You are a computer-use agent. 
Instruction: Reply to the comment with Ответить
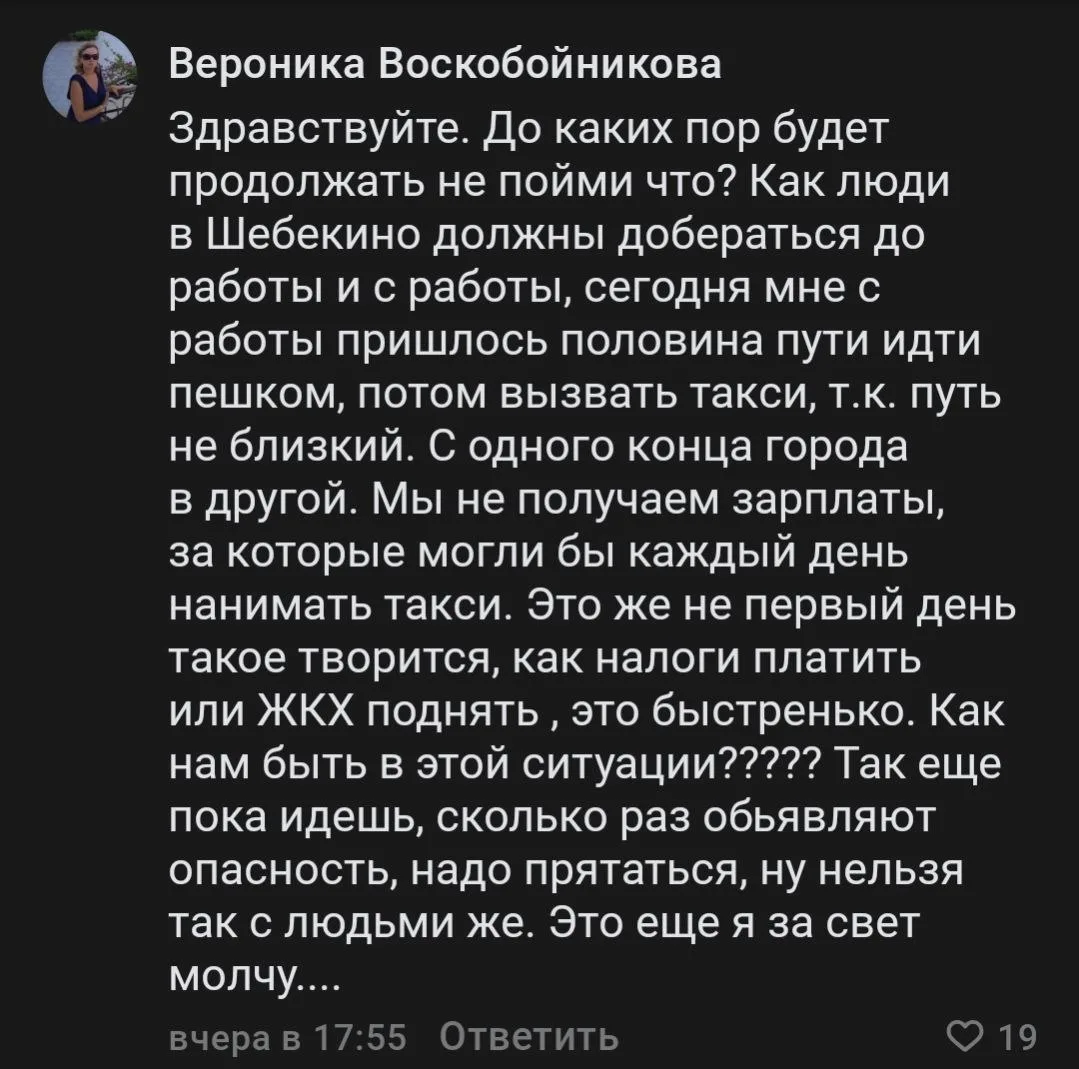529,1036
